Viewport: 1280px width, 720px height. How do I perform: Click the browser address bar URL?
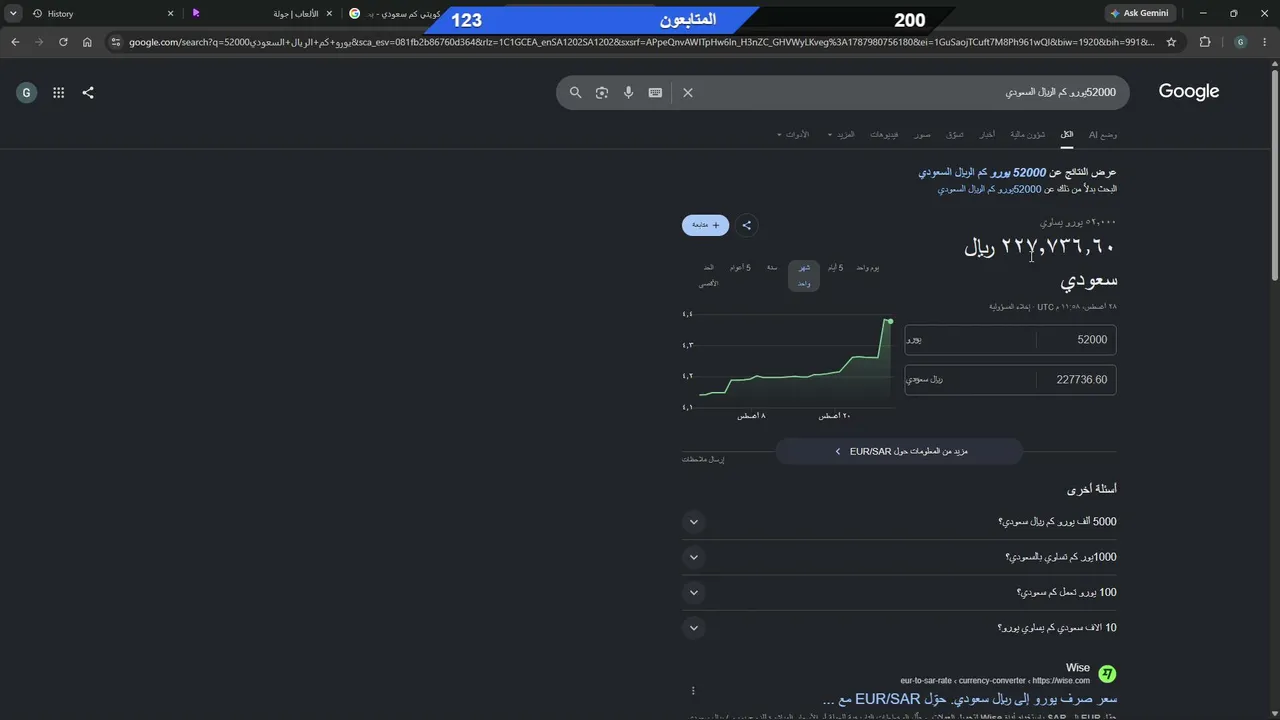point(640,42)
